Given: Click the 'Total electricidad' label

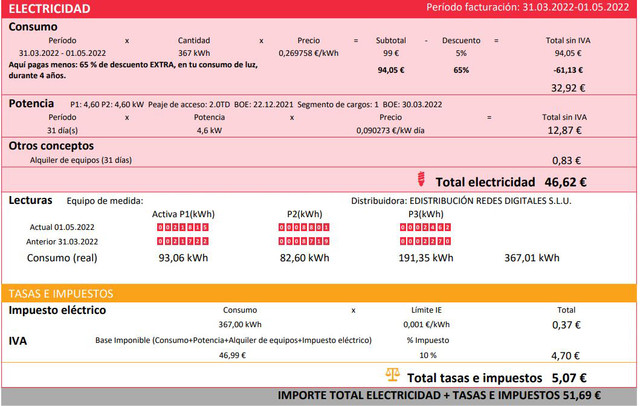Looking at the screenshot, I should point(485,182).
